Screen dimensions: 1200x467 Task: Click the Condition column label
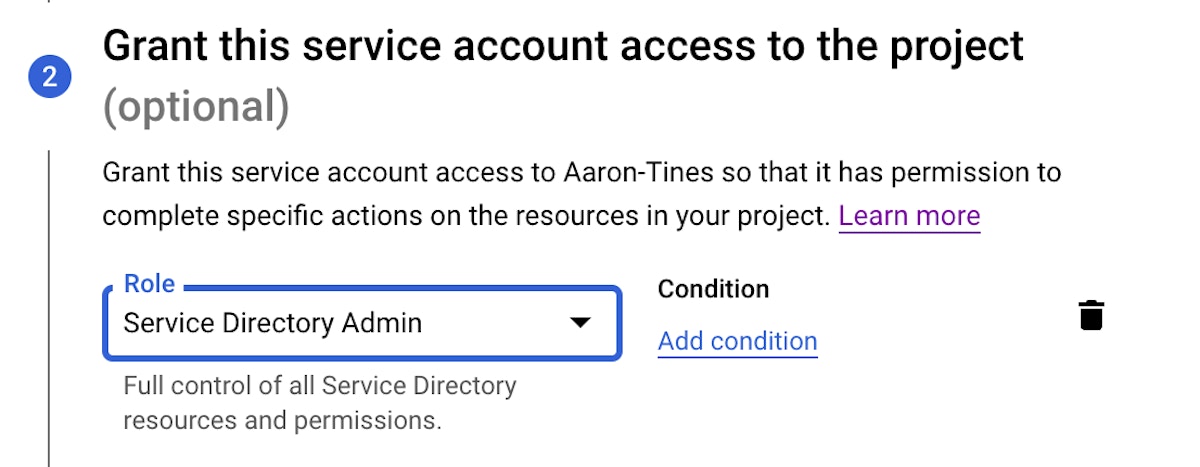[x=713, y=289]
